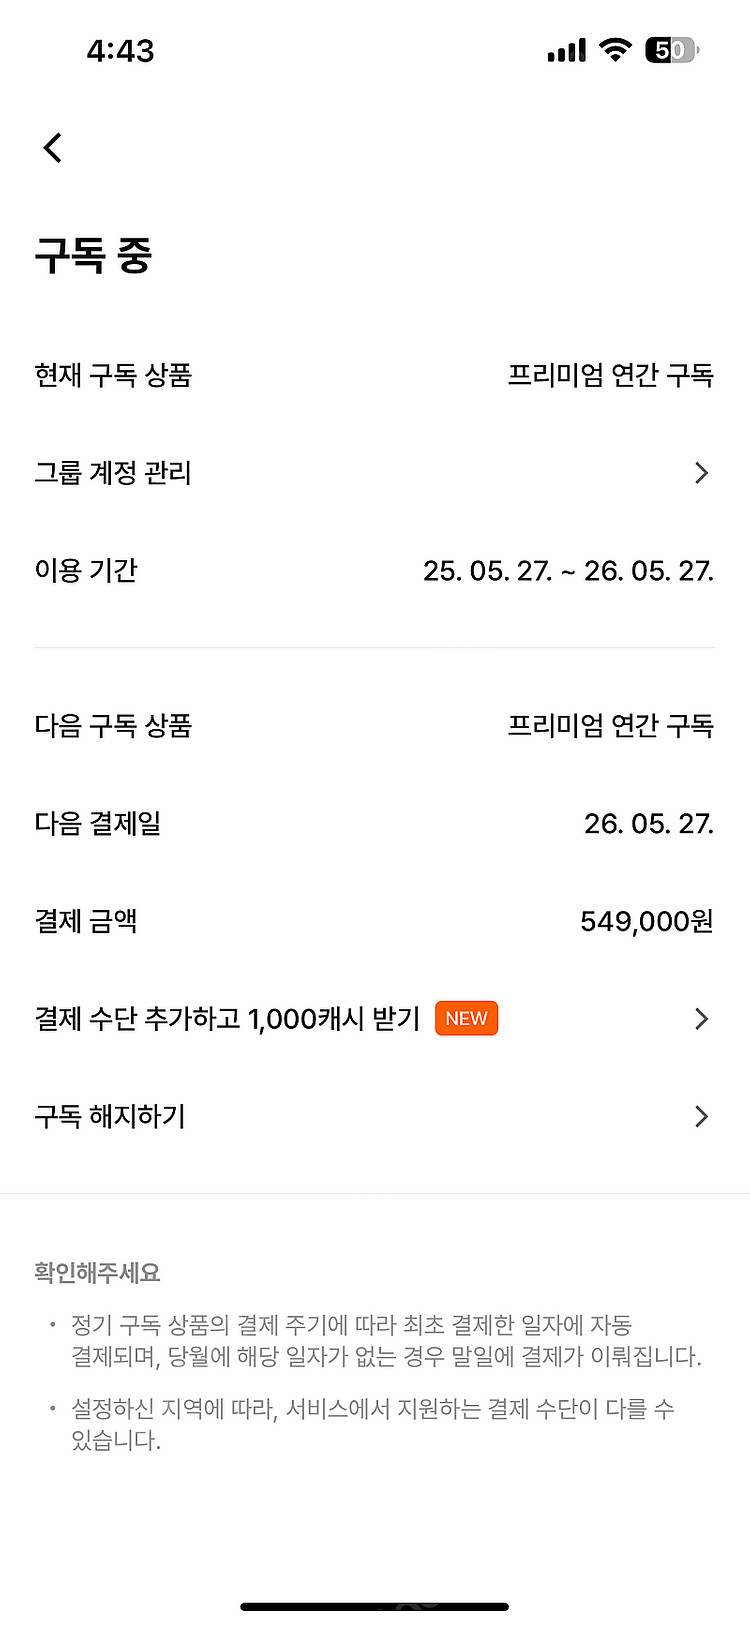Tap the 다음 결제일 date value
The image size is (750, 1626).
pyautogui.click(x=648, y=824)
